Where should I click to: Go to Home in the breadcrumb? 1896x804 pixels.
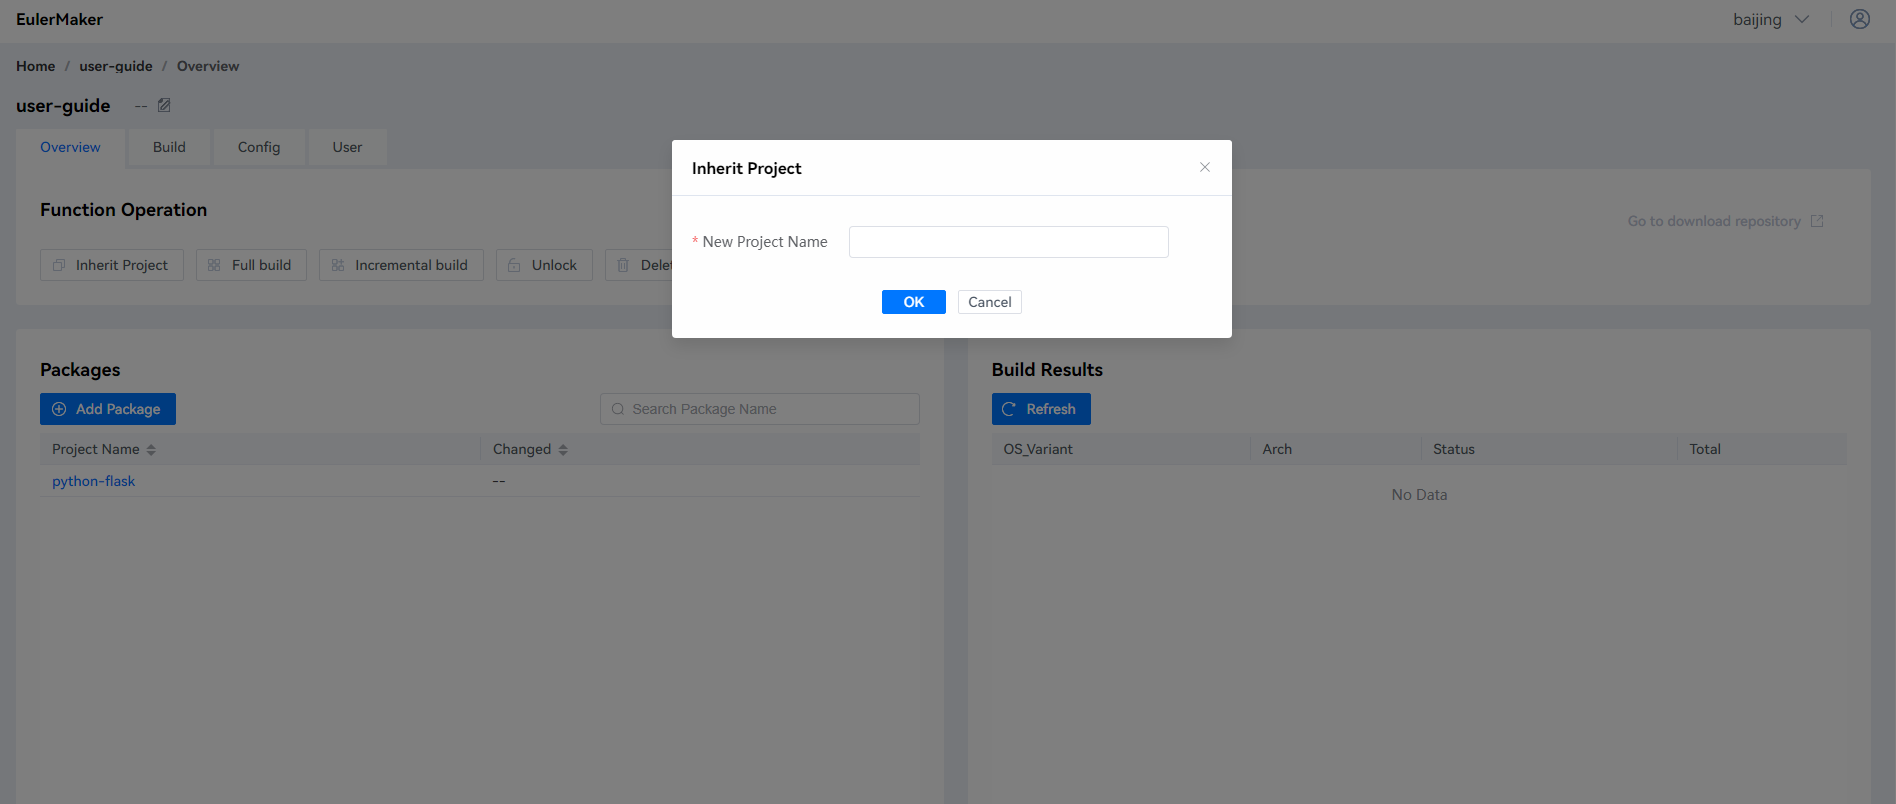click(35, 66)
